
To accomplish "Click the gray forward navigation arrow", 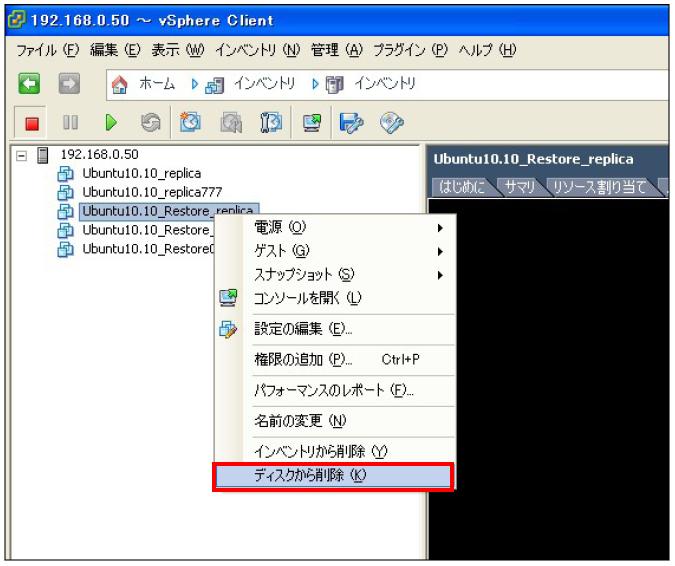I will tap(69, 84).
